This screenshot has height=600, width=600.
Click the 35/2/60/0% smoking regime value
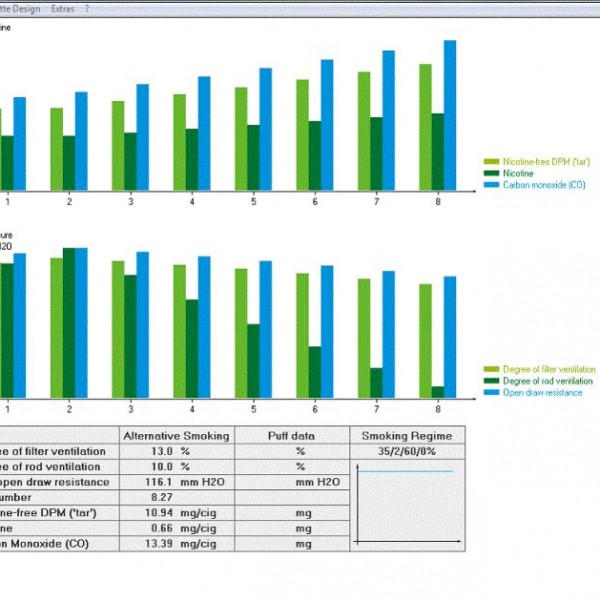tap(406, 451)
